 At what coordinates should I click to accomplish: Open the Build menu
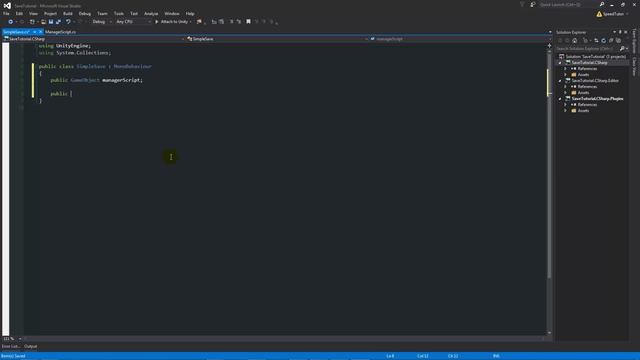(68, 13)
